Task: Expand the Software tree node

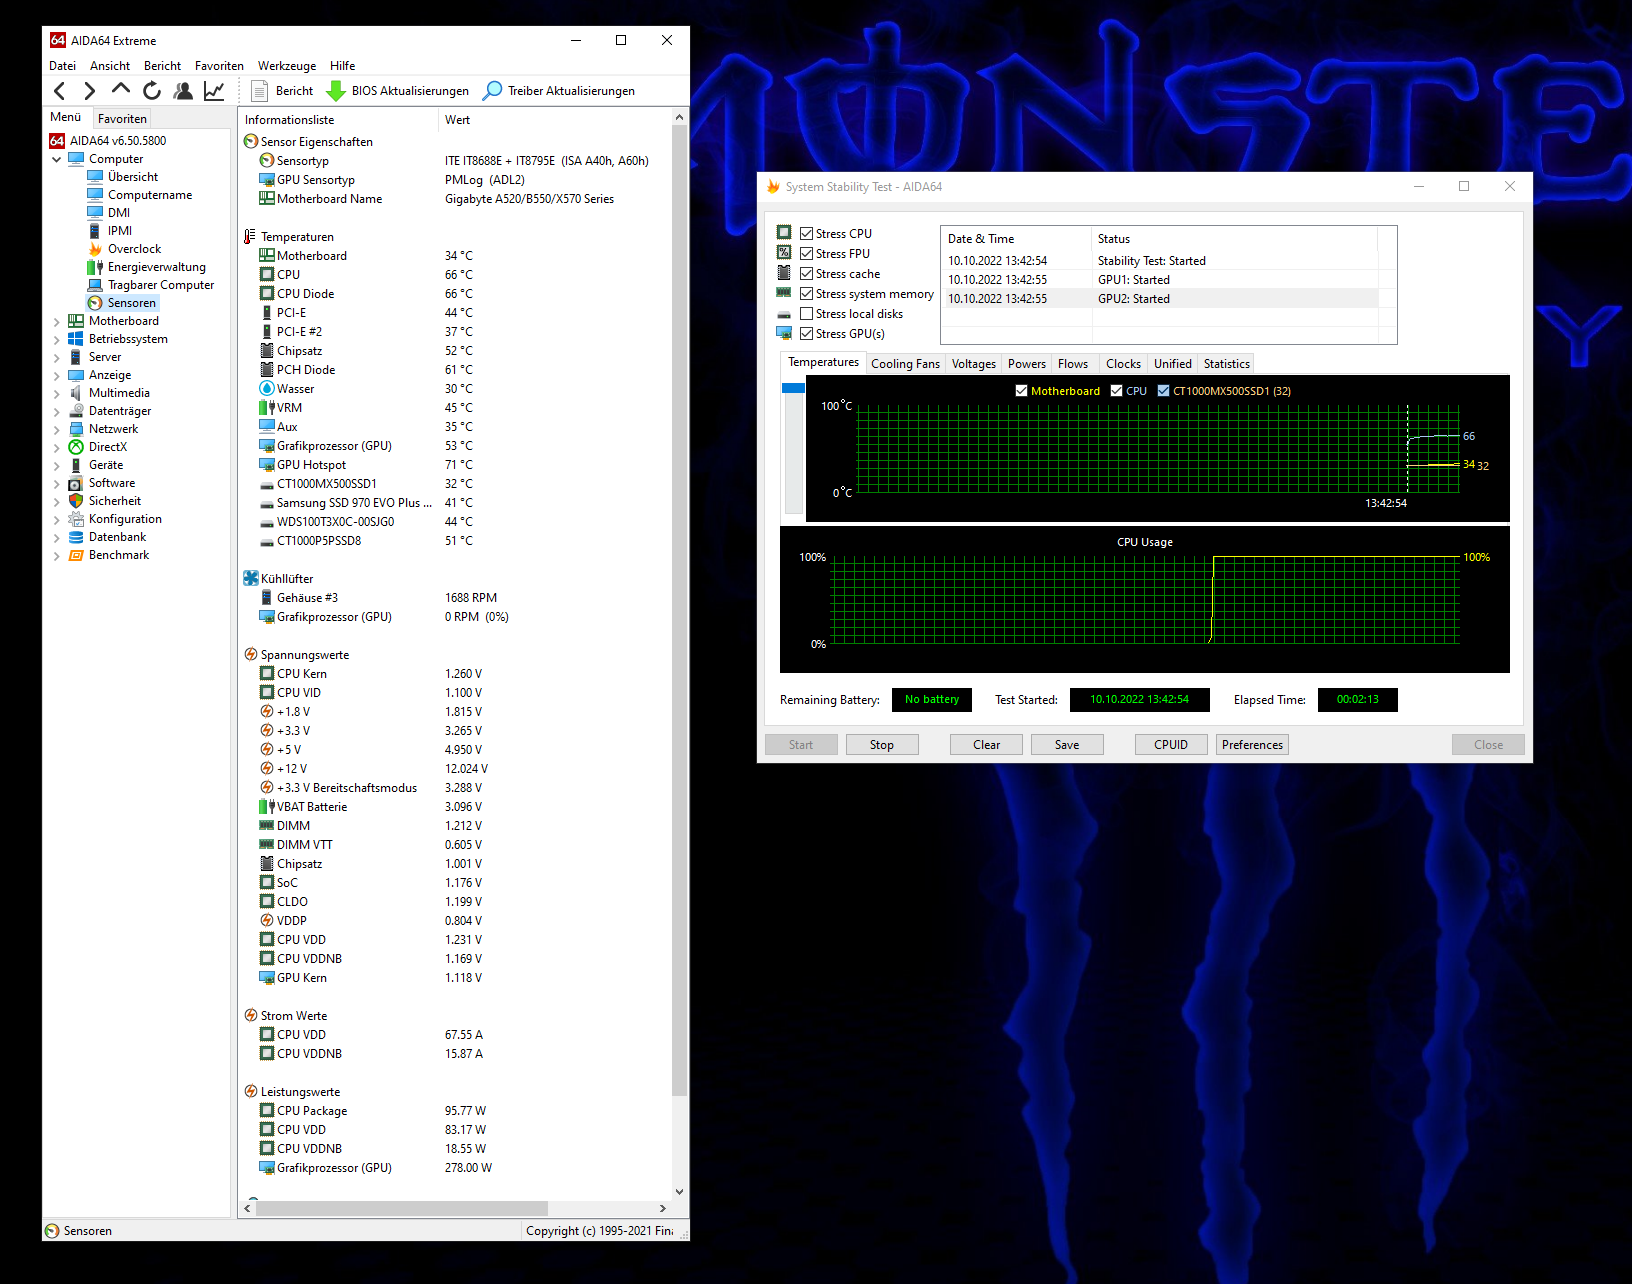Action: click(56, 483)
